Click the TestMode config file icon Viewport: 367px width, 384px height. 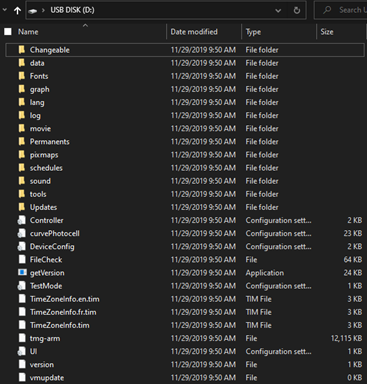point(22,286)
